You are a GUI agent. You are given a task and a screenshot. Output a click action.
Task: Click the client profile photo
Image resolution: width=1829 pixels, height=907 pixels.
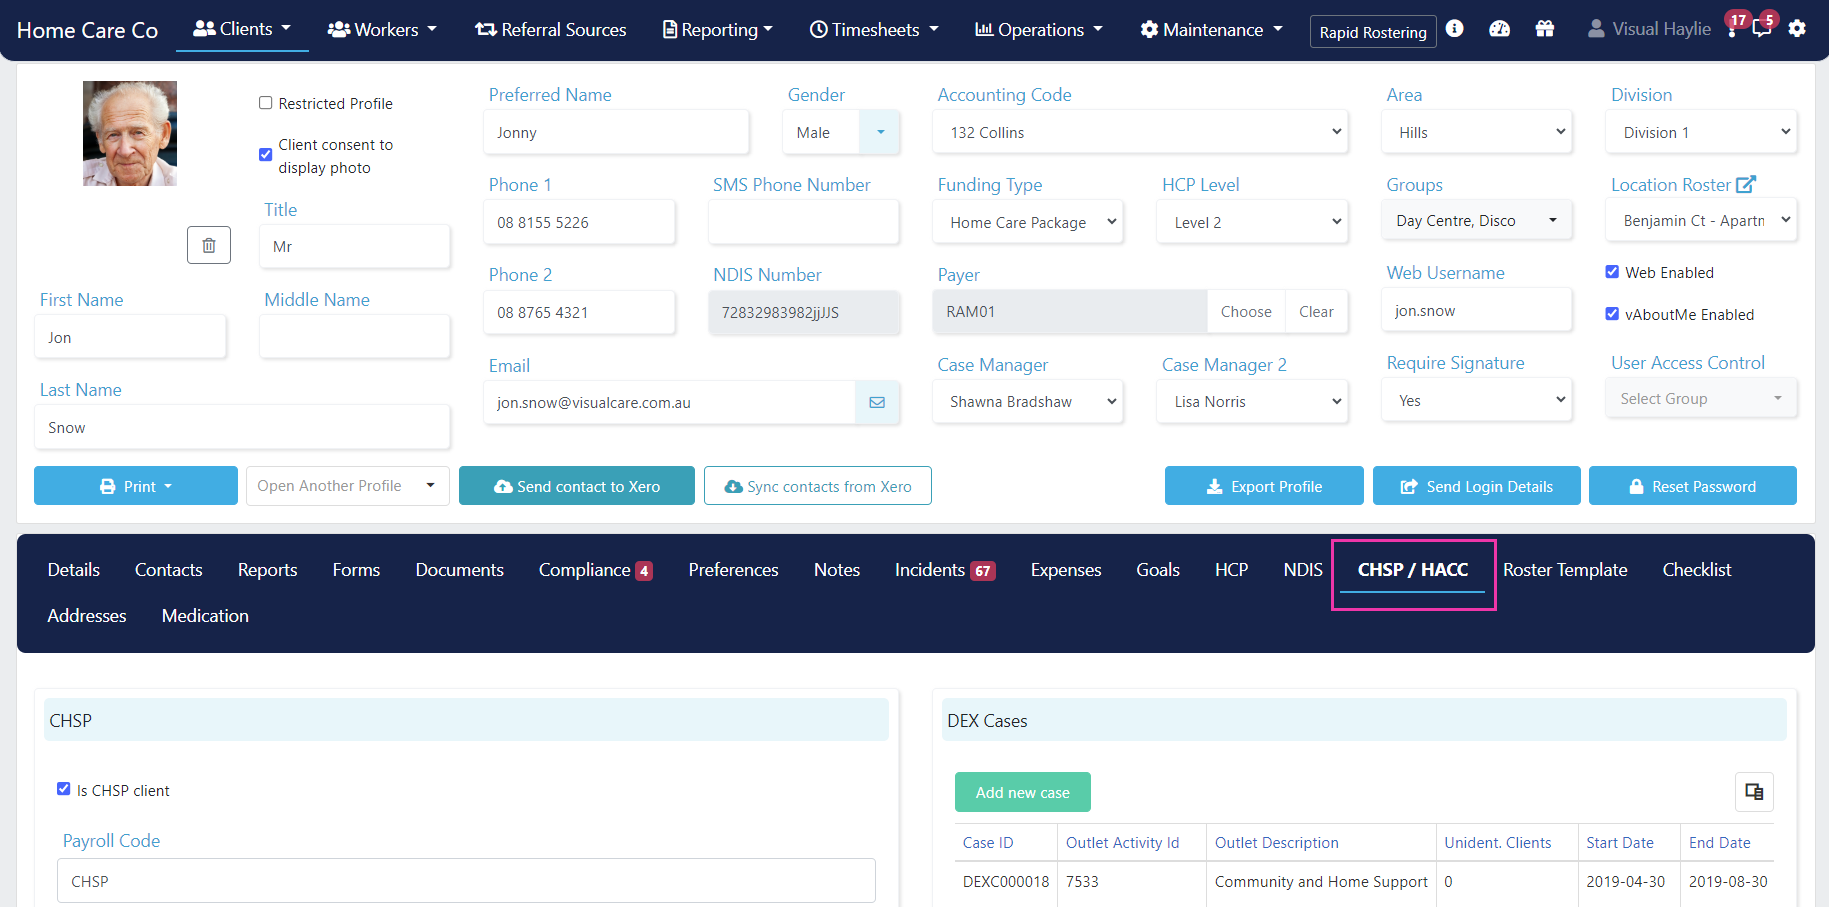click(130, 134)
